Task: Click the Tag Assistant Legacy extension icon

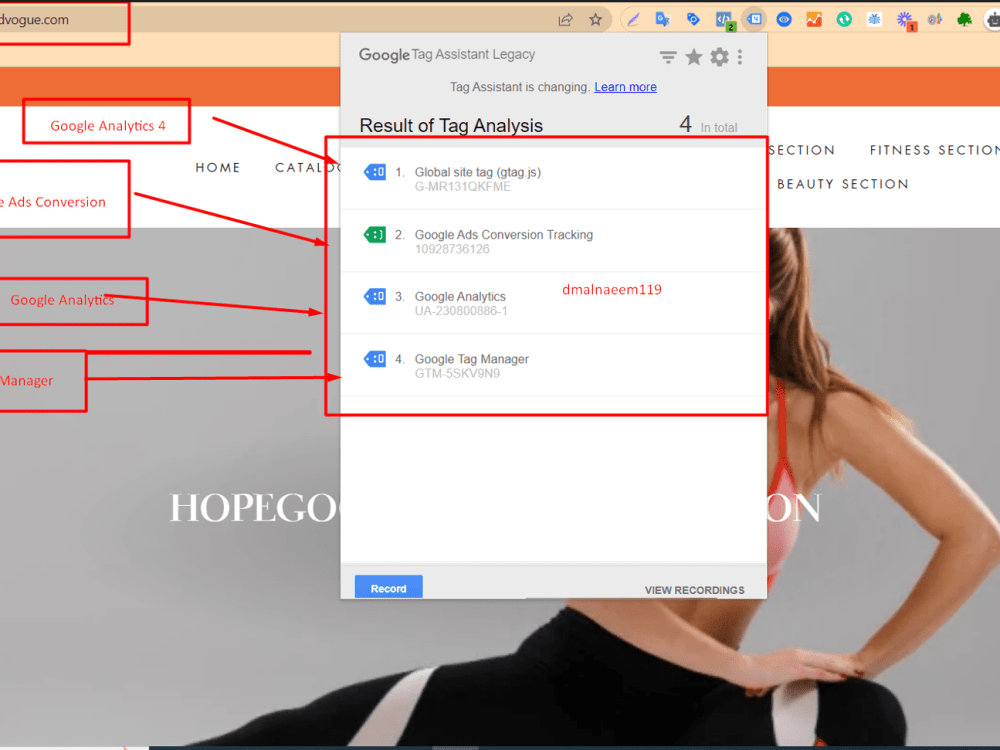Action: coord(754,20)
